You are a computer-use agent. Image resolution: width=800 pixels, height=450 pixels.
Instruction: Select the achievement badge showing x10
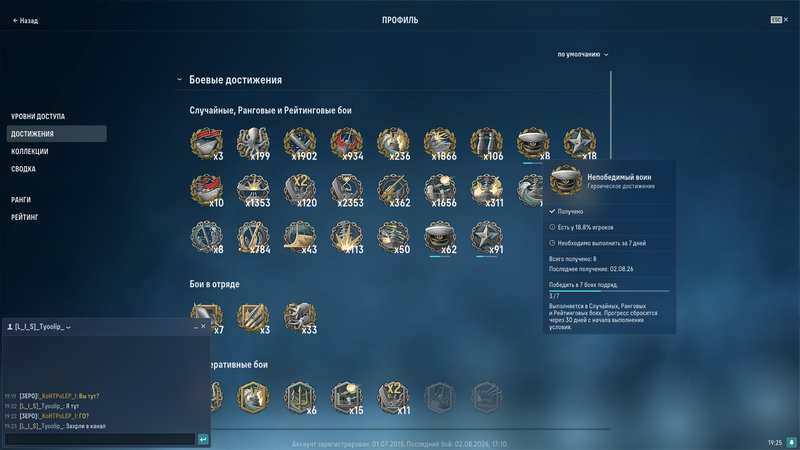[x=207, y=190]
